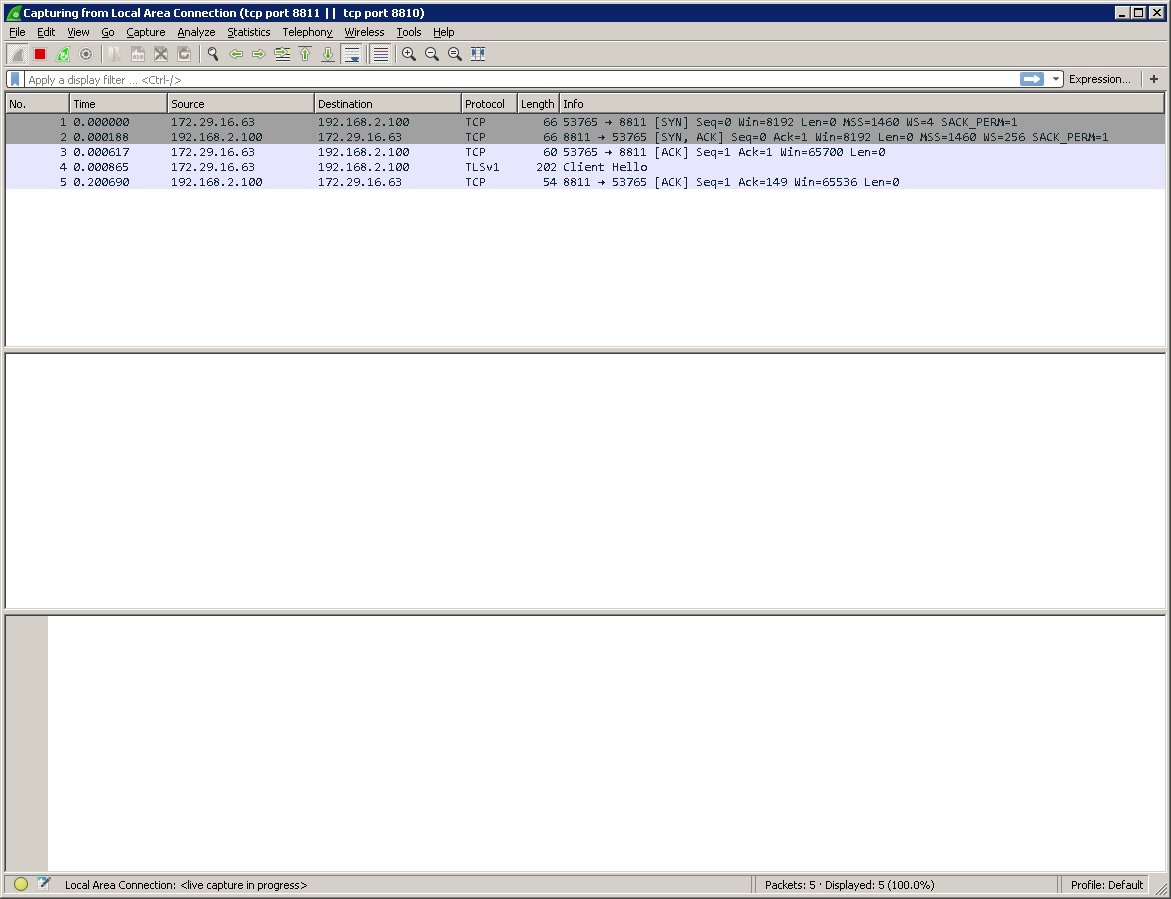Viewport: 1171px width, 899px height.
Task: Select the TLSv1 Client Hello packet
Action: pos(585,167)
